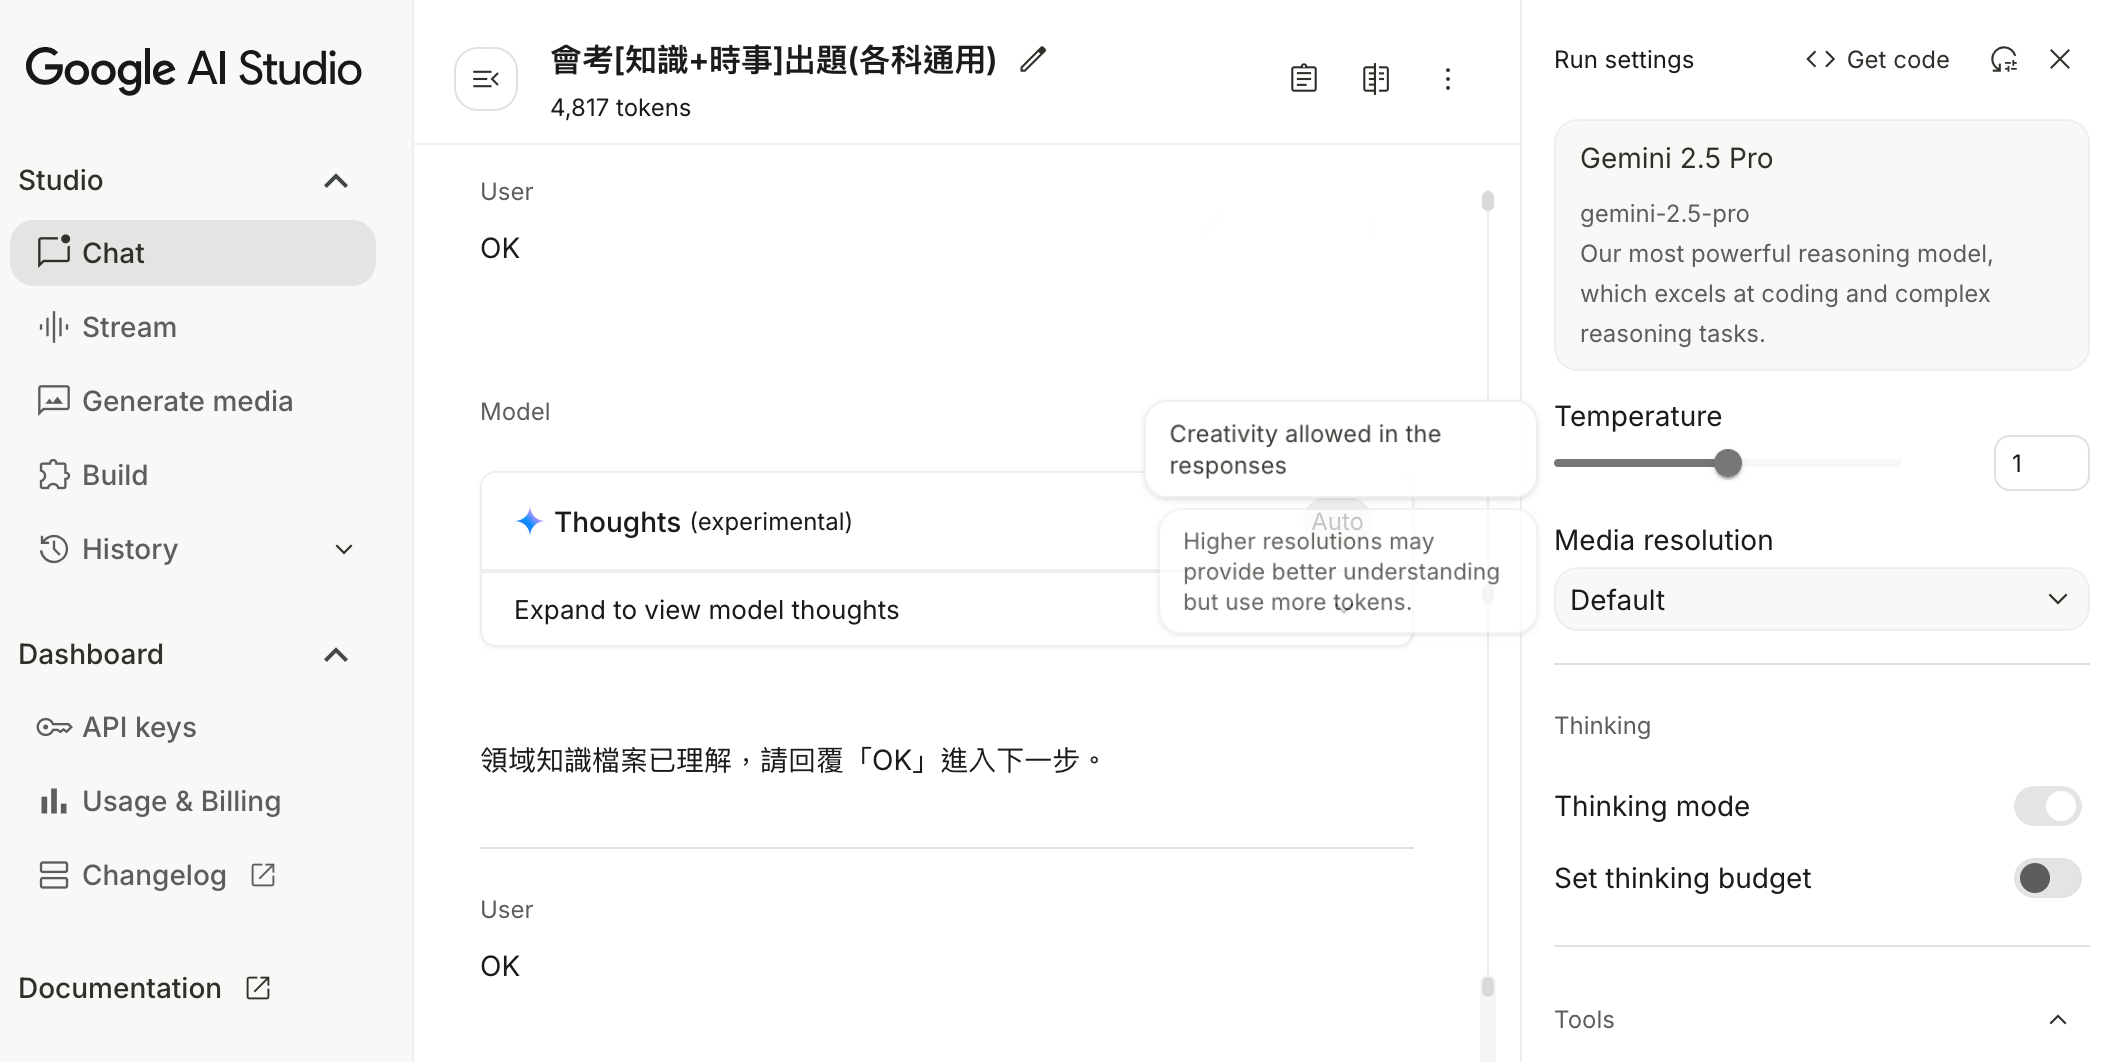Click Documentation external link icon
The height and width of the screenshot is (1062, 2112).
[258, 988]
